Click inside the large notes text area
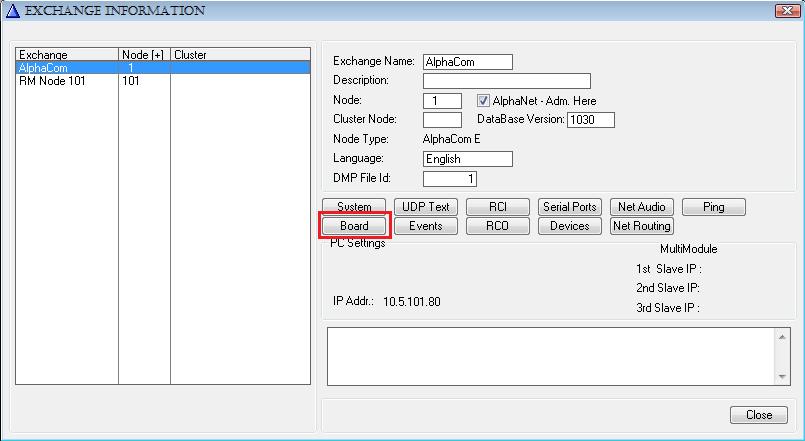The image size is (805, 441). coord(551,356)
